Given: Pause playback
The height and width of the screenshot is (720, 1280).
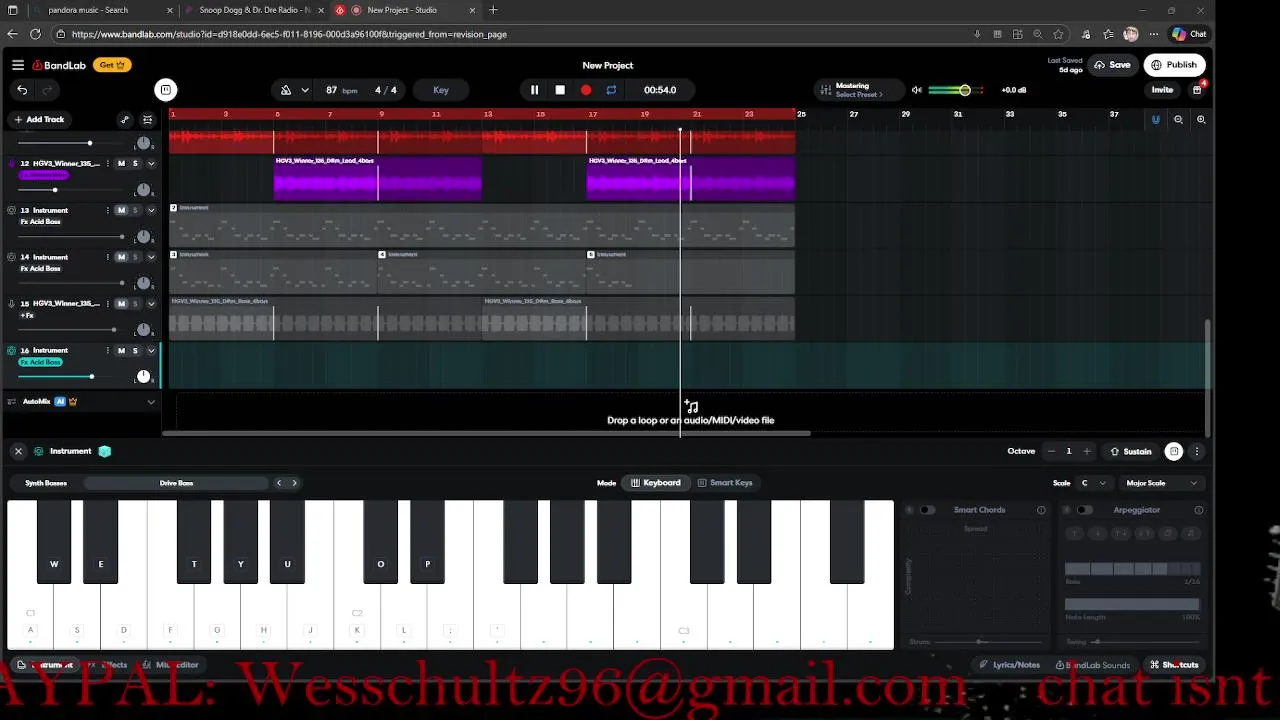Looking at the screenshot, I should pos(534,90).
